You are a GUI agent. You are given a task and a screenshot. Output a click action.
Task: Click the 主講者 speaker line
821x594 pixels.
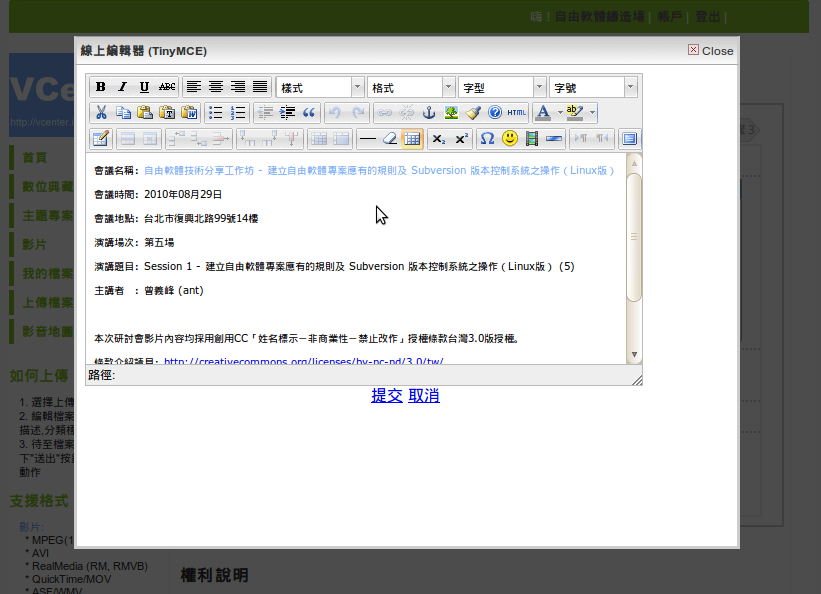(149, 291)
